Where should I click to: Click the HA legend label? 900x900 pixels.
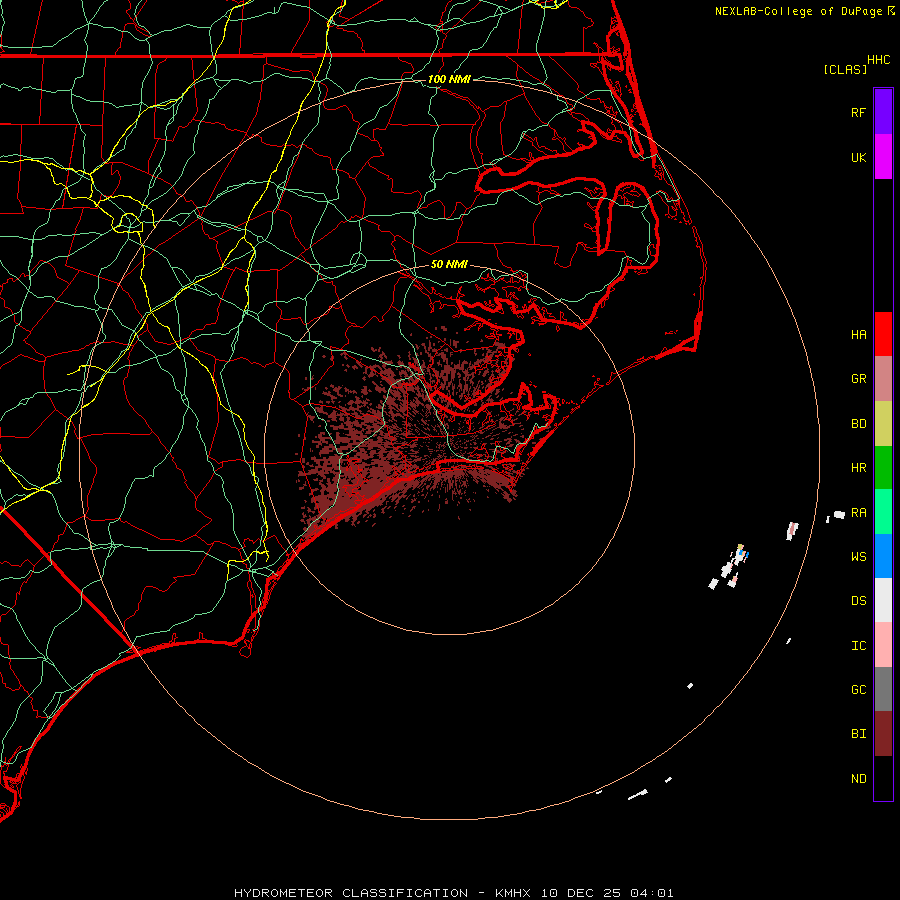[858, 334]
